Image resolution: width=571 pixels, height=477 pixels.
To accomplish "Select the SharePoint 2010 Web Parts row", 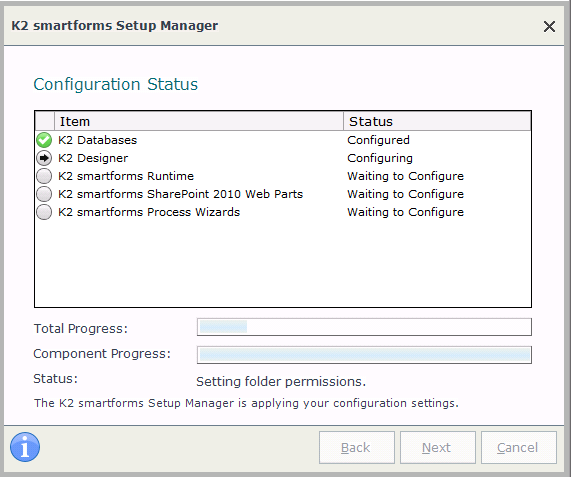I will (283, 194).
